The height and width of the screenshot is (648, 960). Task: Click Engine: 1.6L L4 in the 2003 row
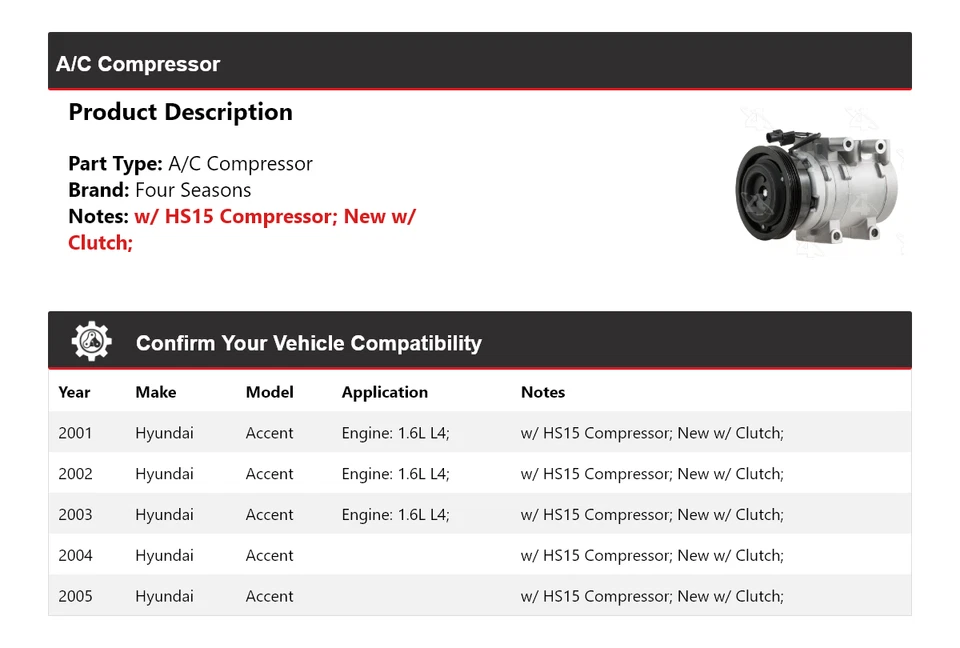[396, 514]
